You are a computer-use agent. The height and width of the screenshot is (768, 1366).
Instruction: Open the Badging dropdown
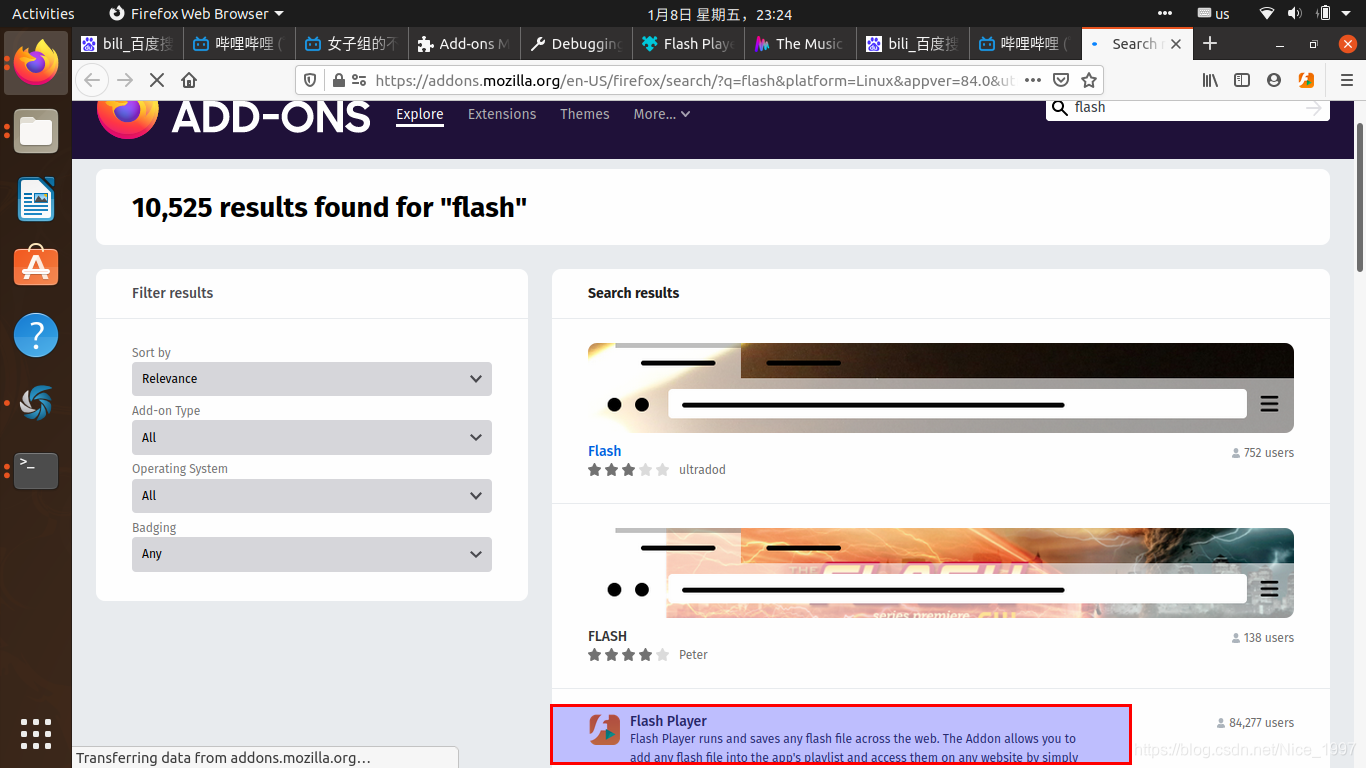point(312,554)
